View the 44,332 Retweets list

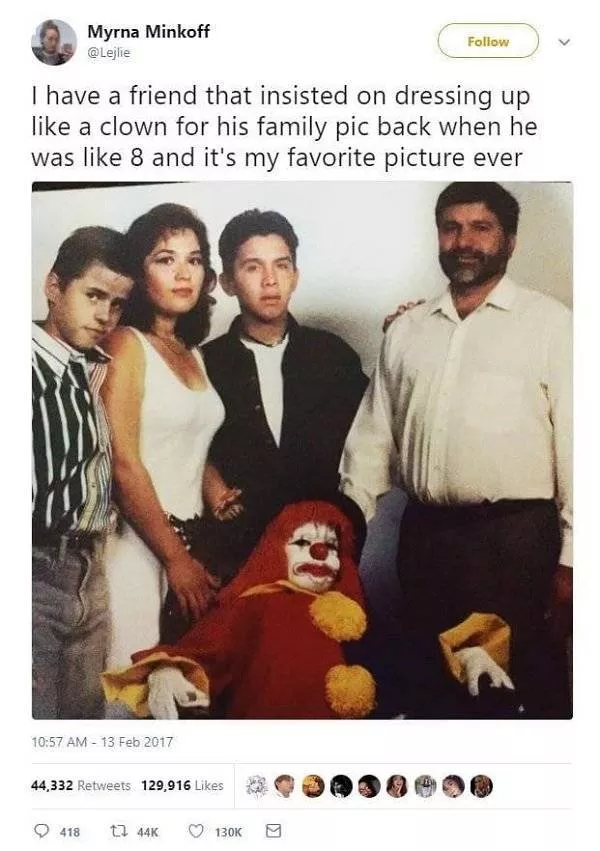coord(81,785)
